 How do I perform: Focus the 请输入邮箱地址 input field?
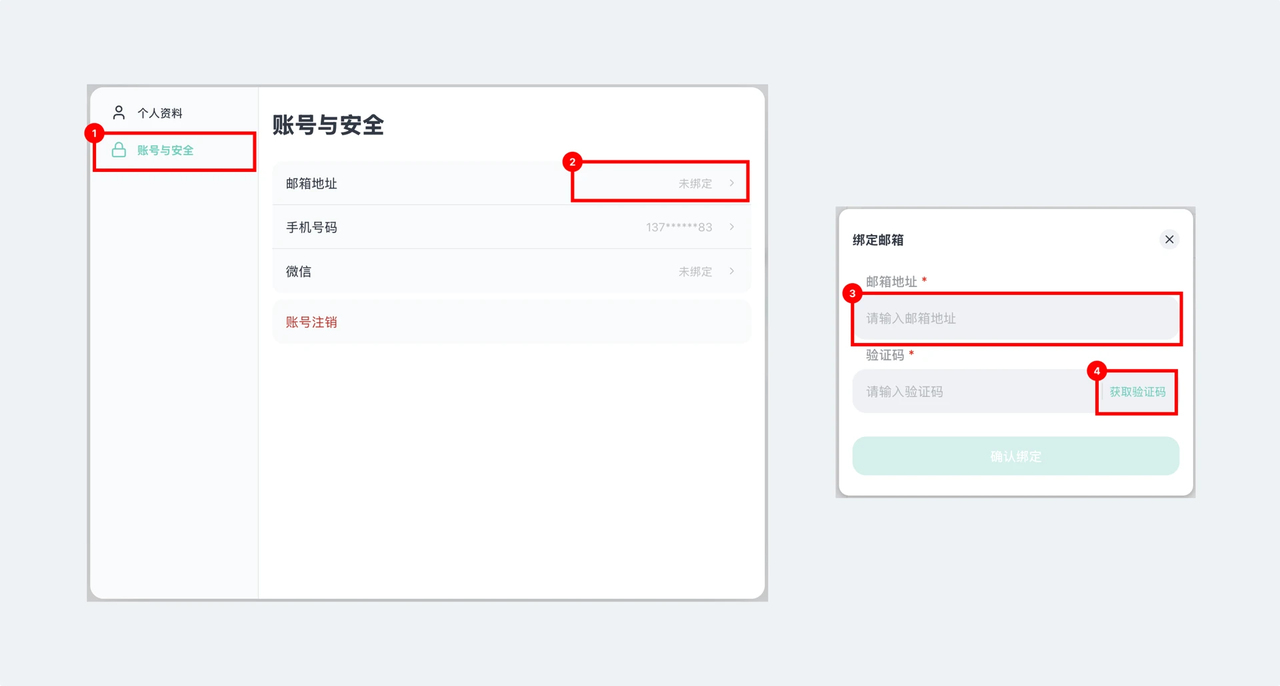(1015, 319)
